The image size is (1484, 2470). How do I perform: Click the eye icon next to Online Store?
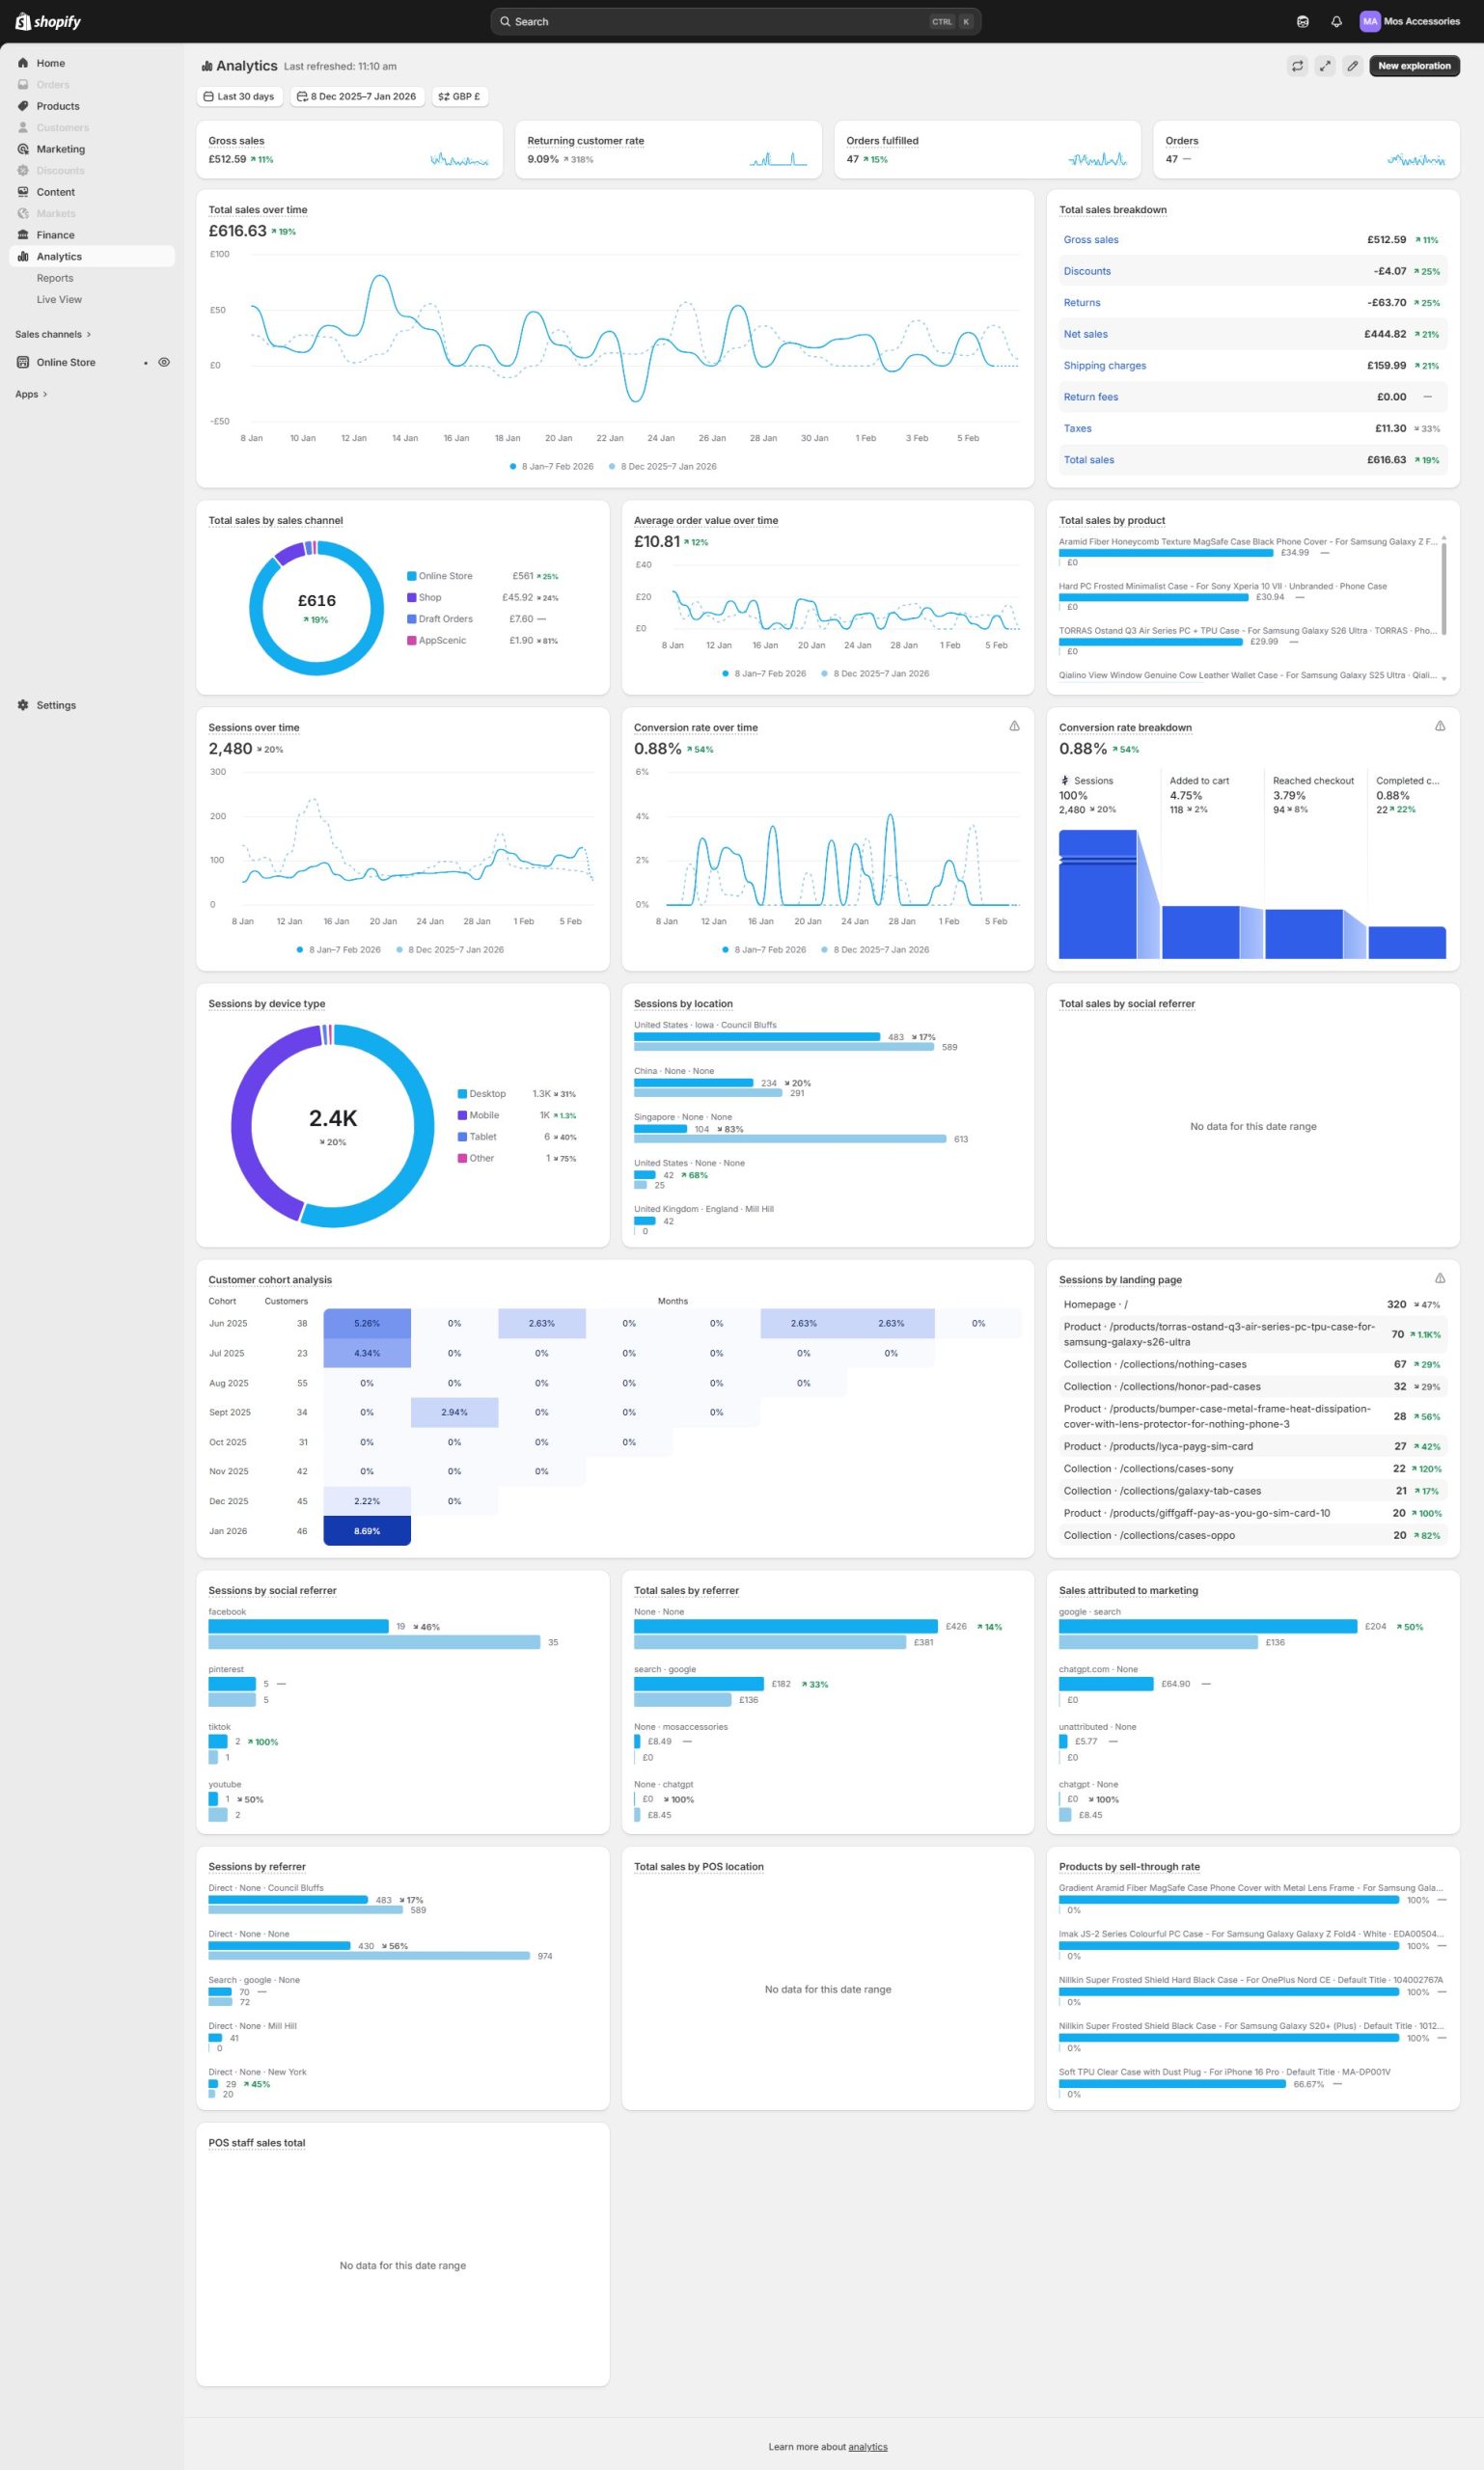tap(164, 362)
